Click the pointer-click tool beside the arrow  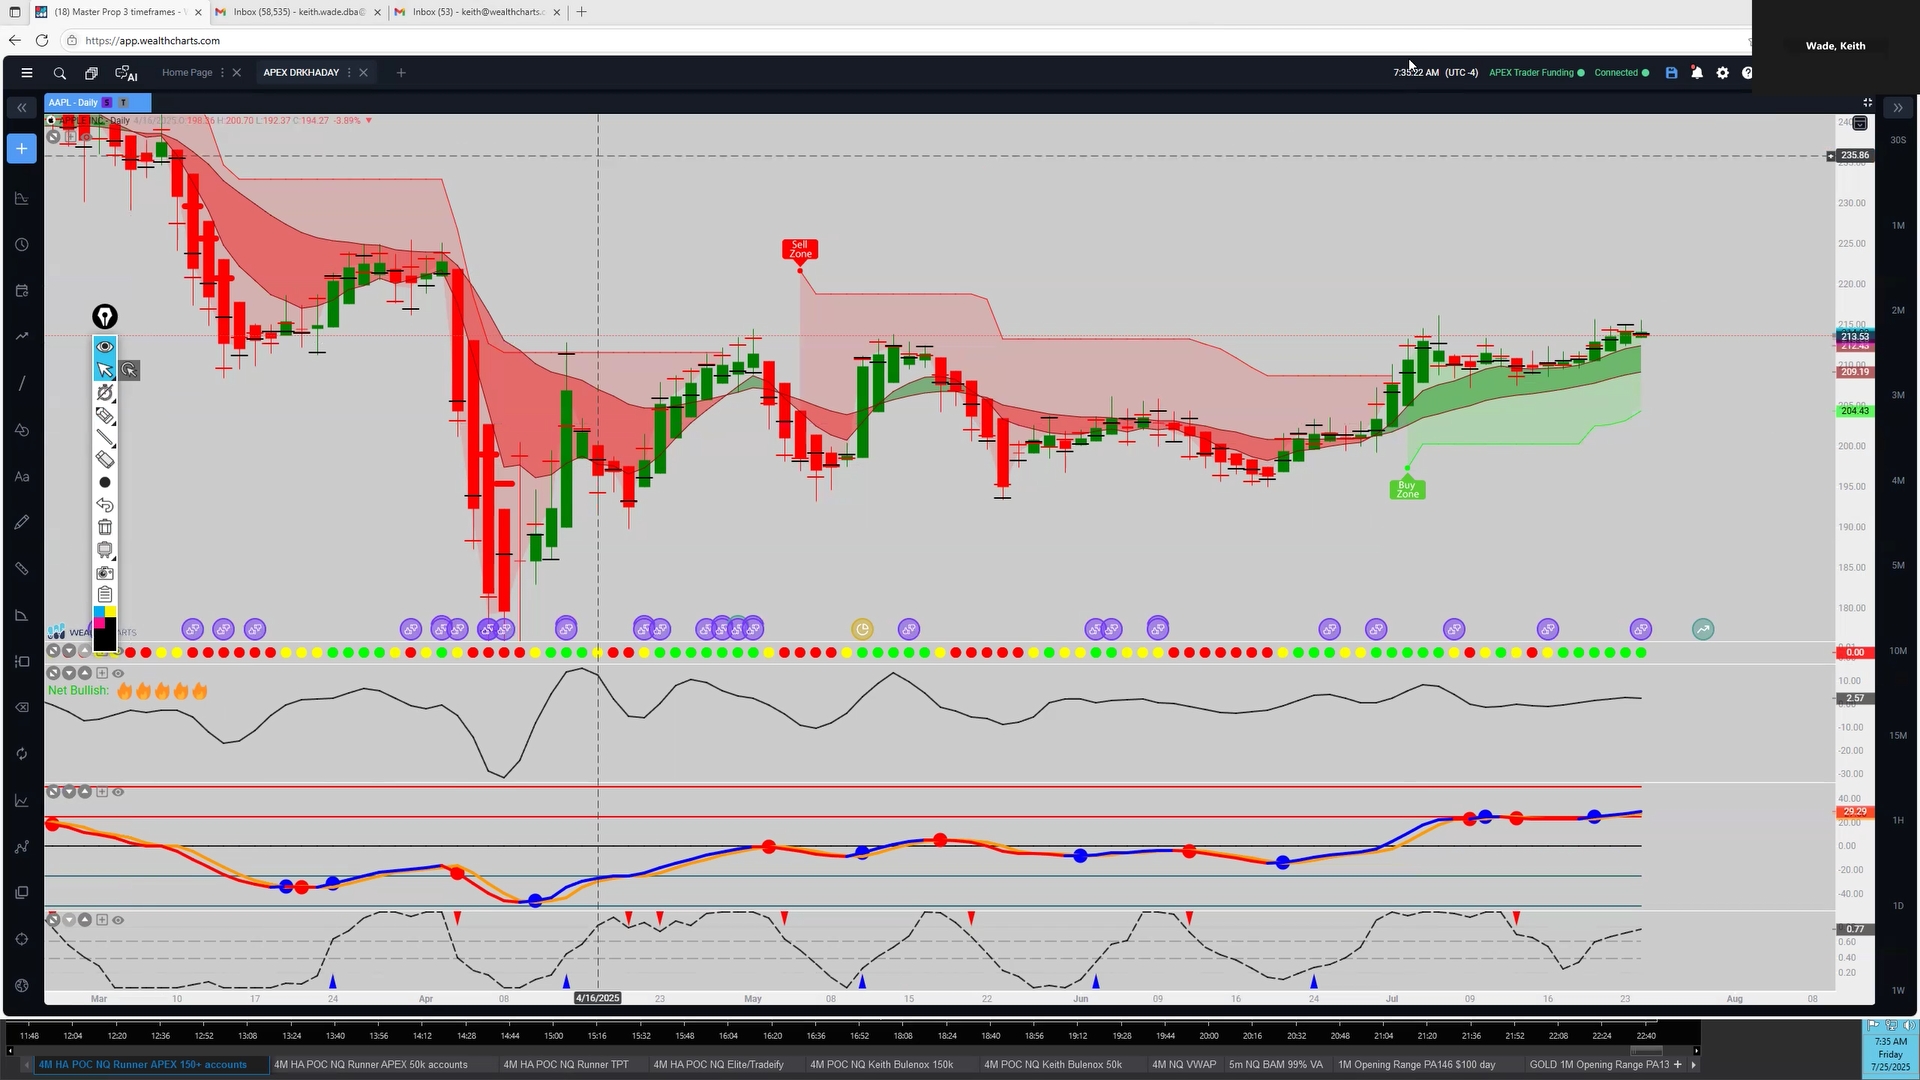pyautogui.click(x=129, y=370)
